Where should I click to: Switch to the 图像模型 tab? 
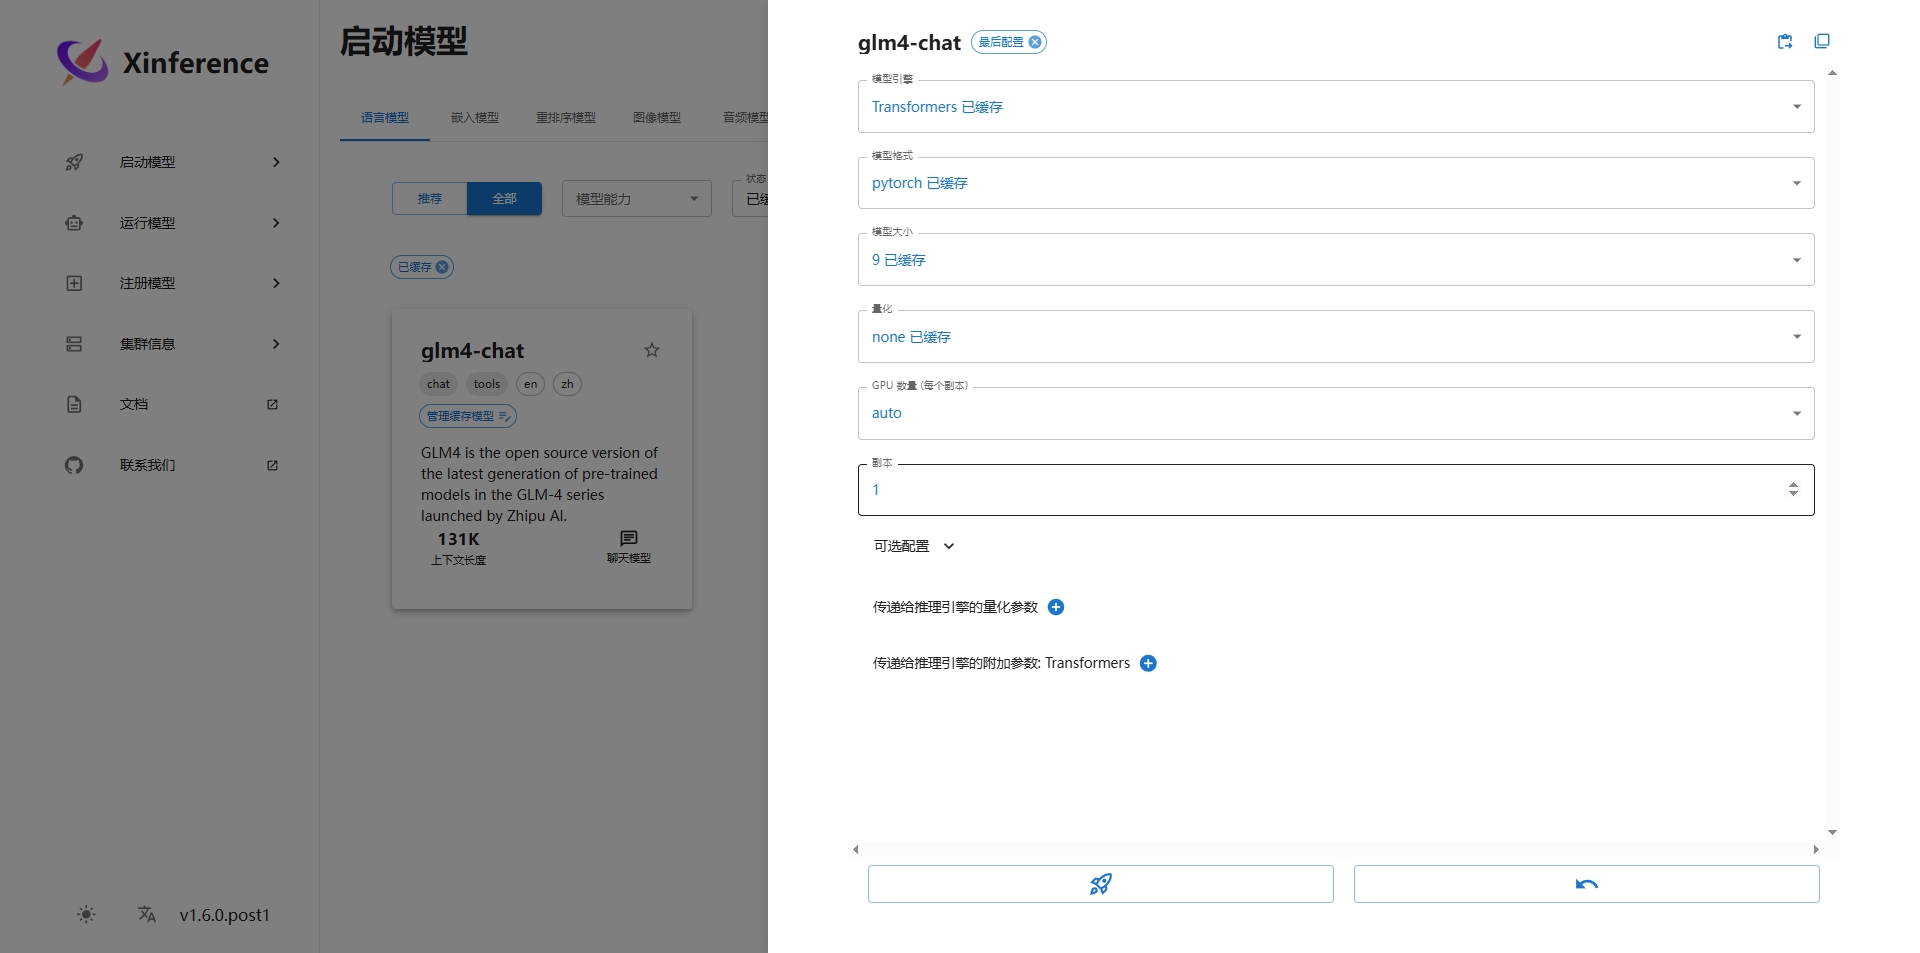point(657,117)
